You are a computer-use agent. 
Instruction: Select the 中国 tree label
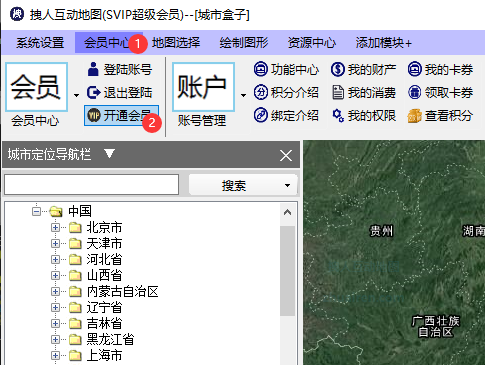point(80,211)
